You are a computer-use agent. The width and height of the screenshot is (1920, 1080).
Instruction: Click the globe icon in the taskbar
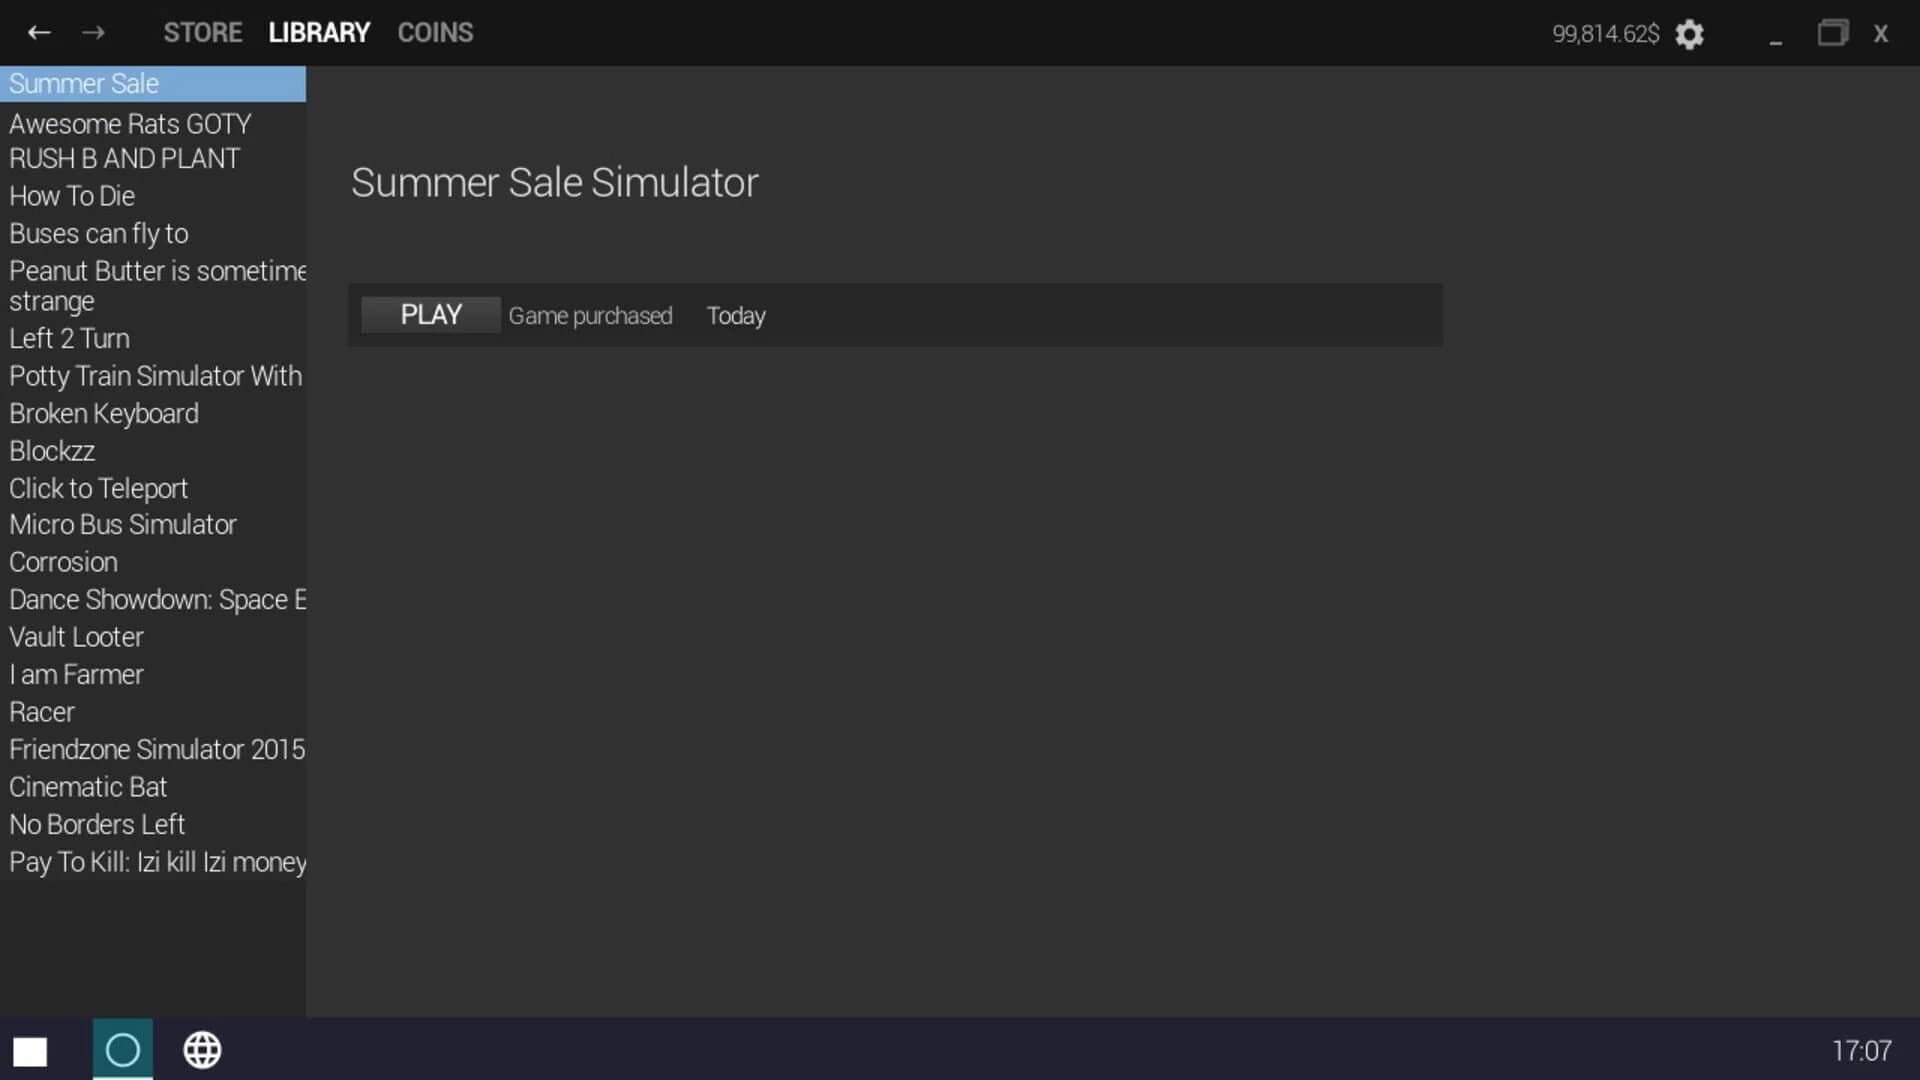(x=202, y=1050)
